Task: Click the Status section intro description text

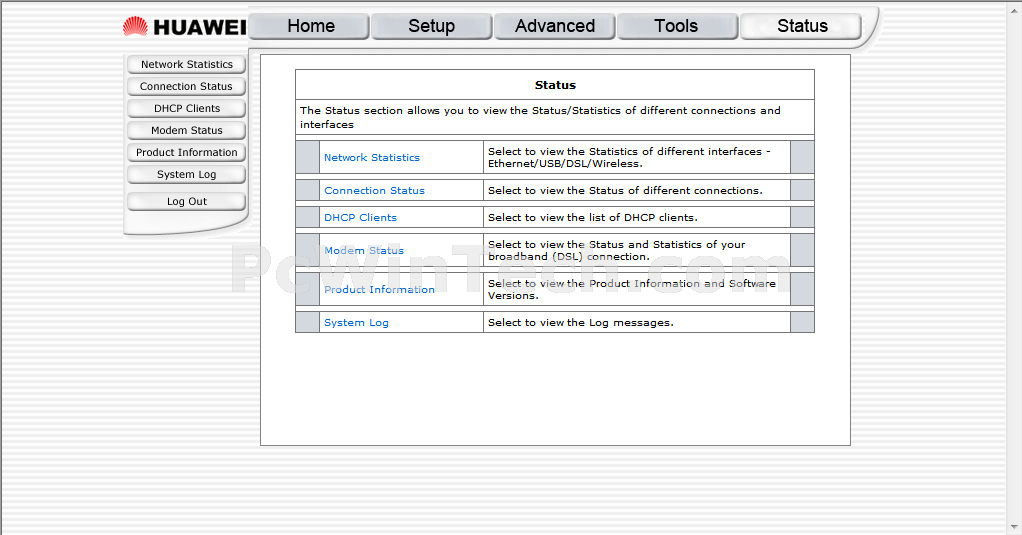Action: (x=540, y=118)
